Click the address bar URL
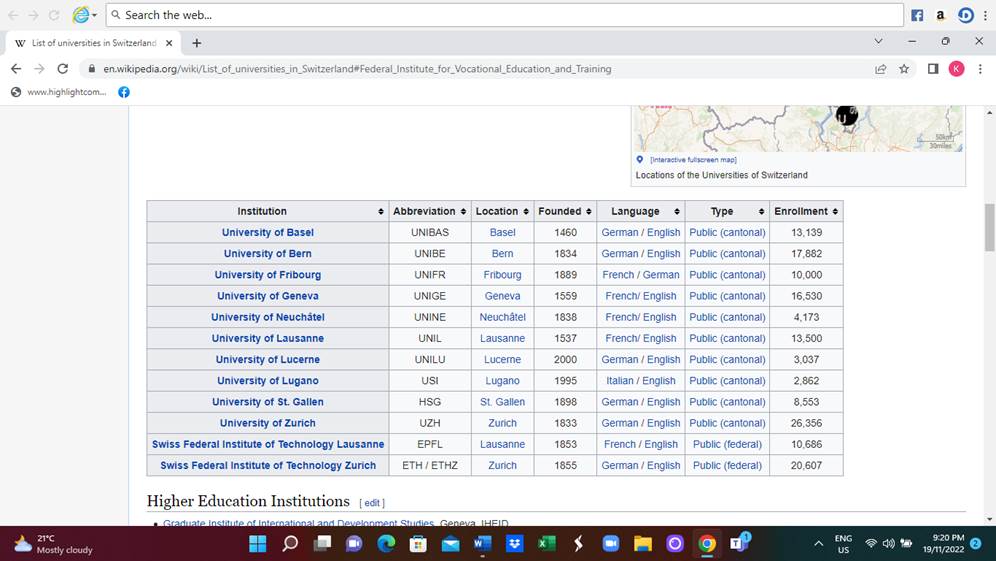This screenshot has height=561, width=996. tap(357, 69)
